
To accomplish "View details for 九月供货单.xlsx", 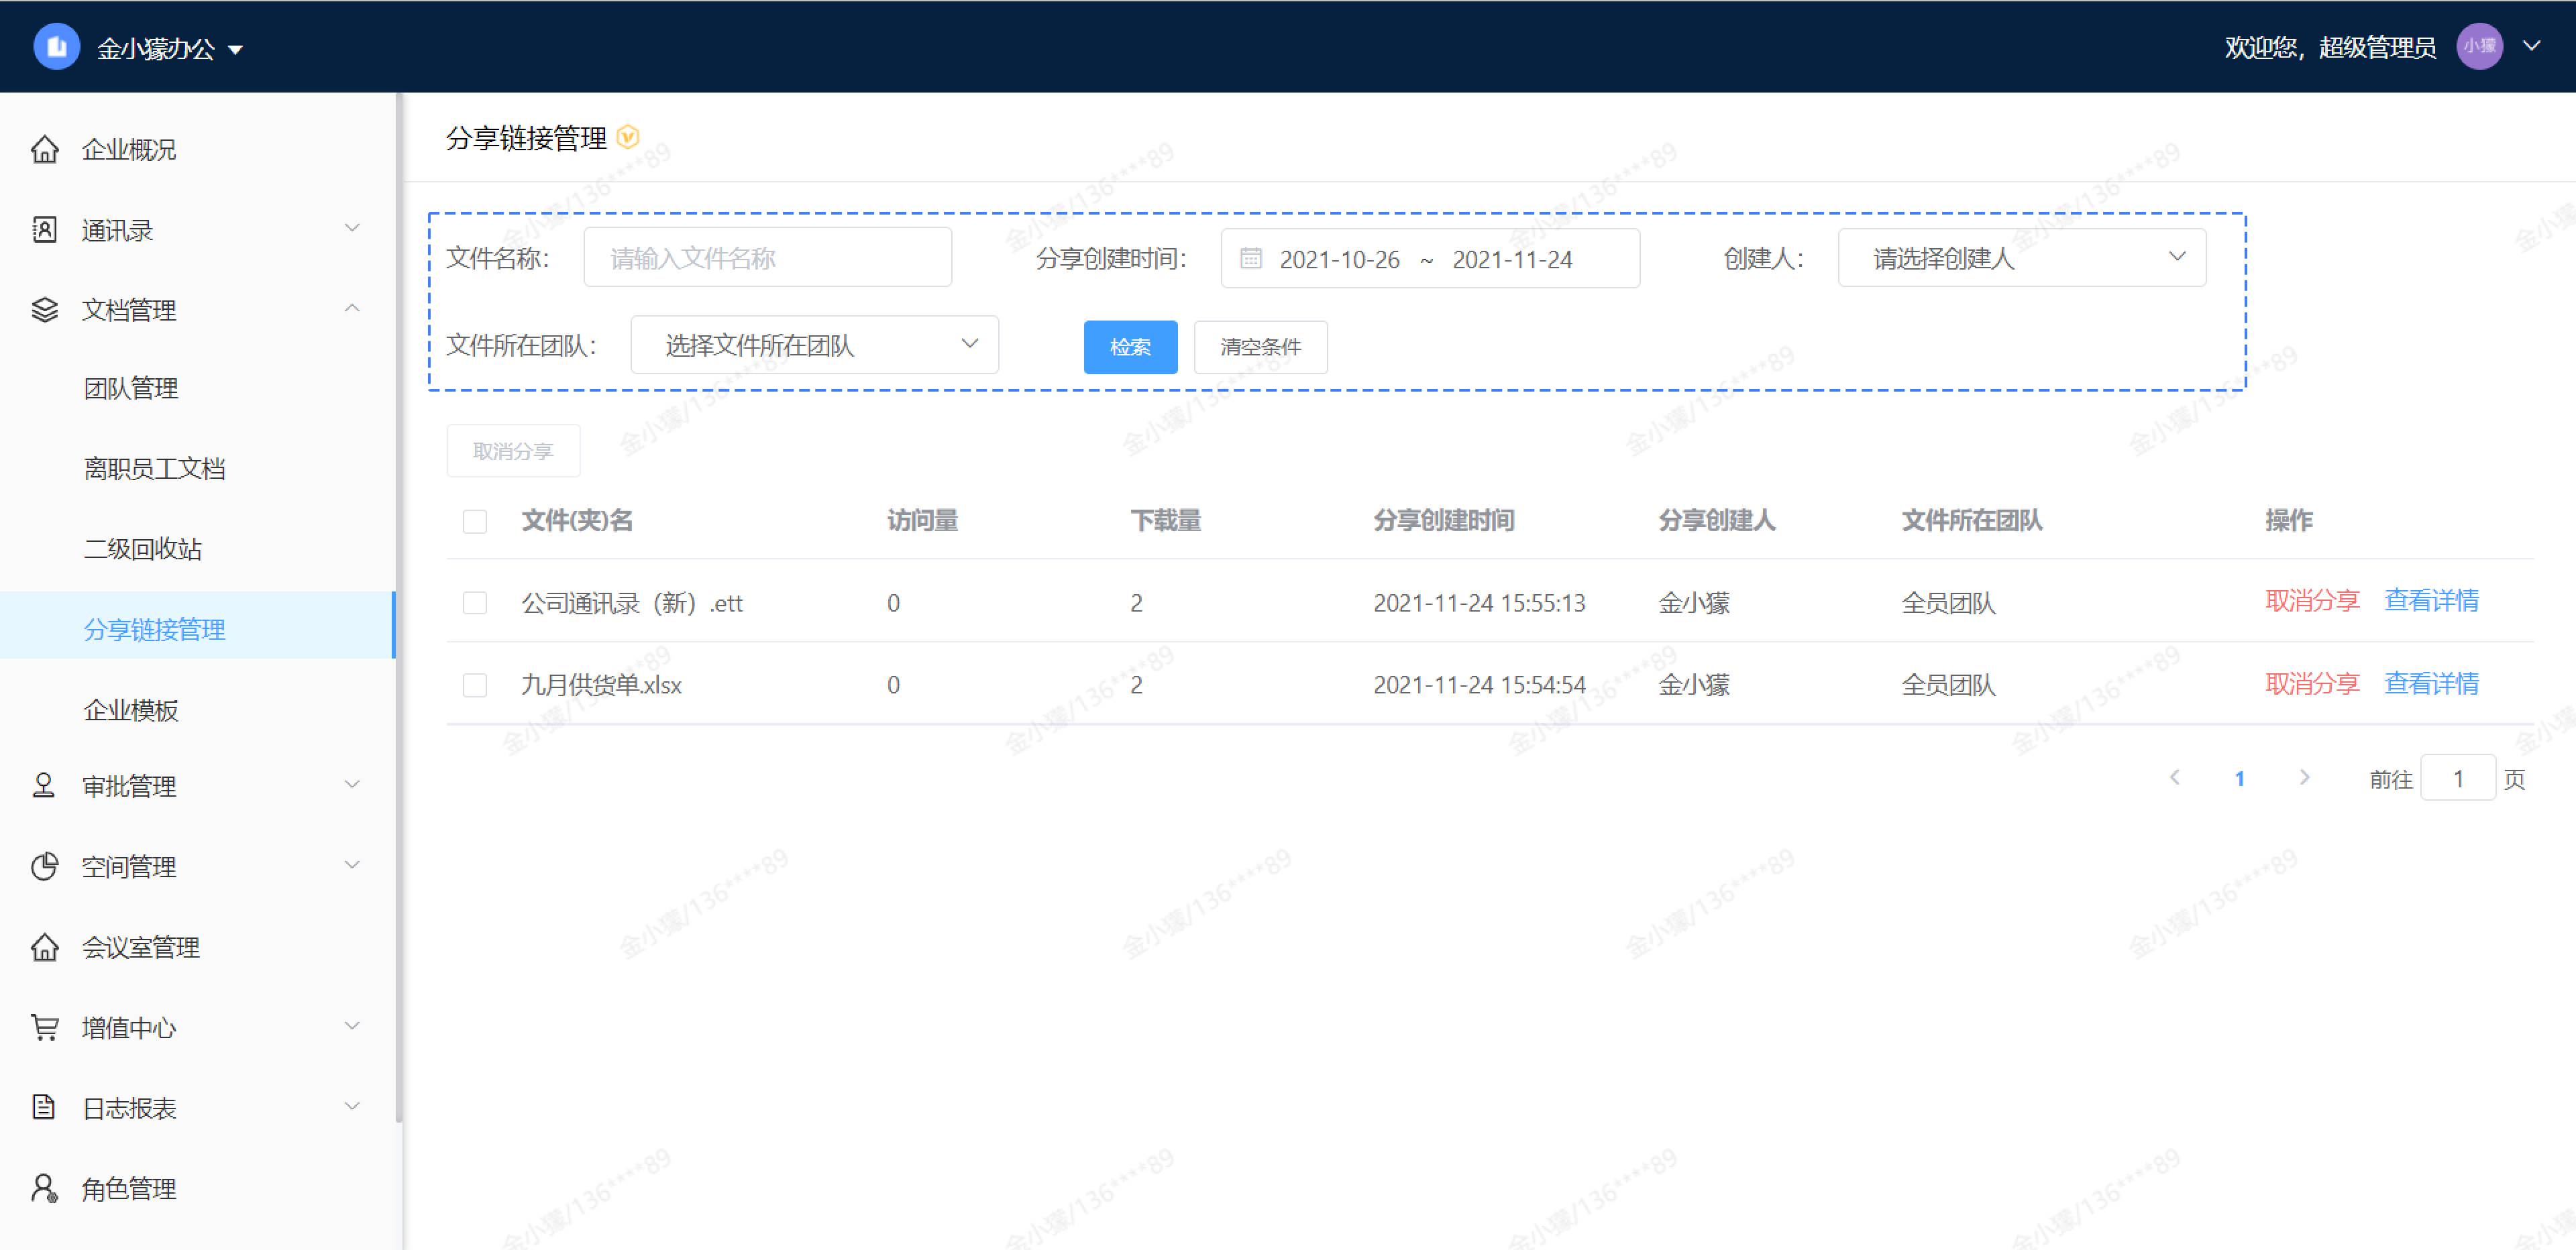I will pyautogui.click(x=2431, y=683).
